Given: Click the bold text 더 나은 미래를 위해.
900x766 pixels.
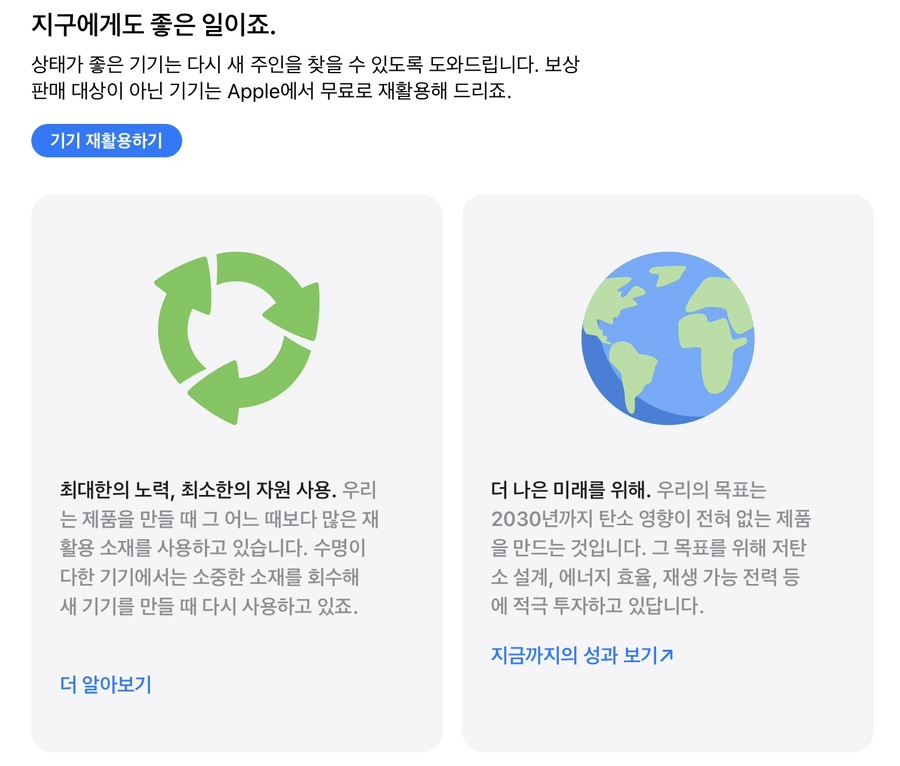Looking at the screenshot, I should click(571, 489).
